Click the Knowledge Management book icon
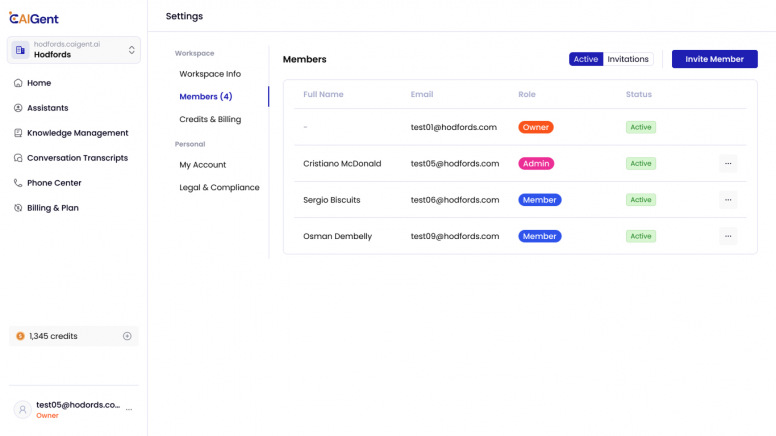 (x=18, y=133)
